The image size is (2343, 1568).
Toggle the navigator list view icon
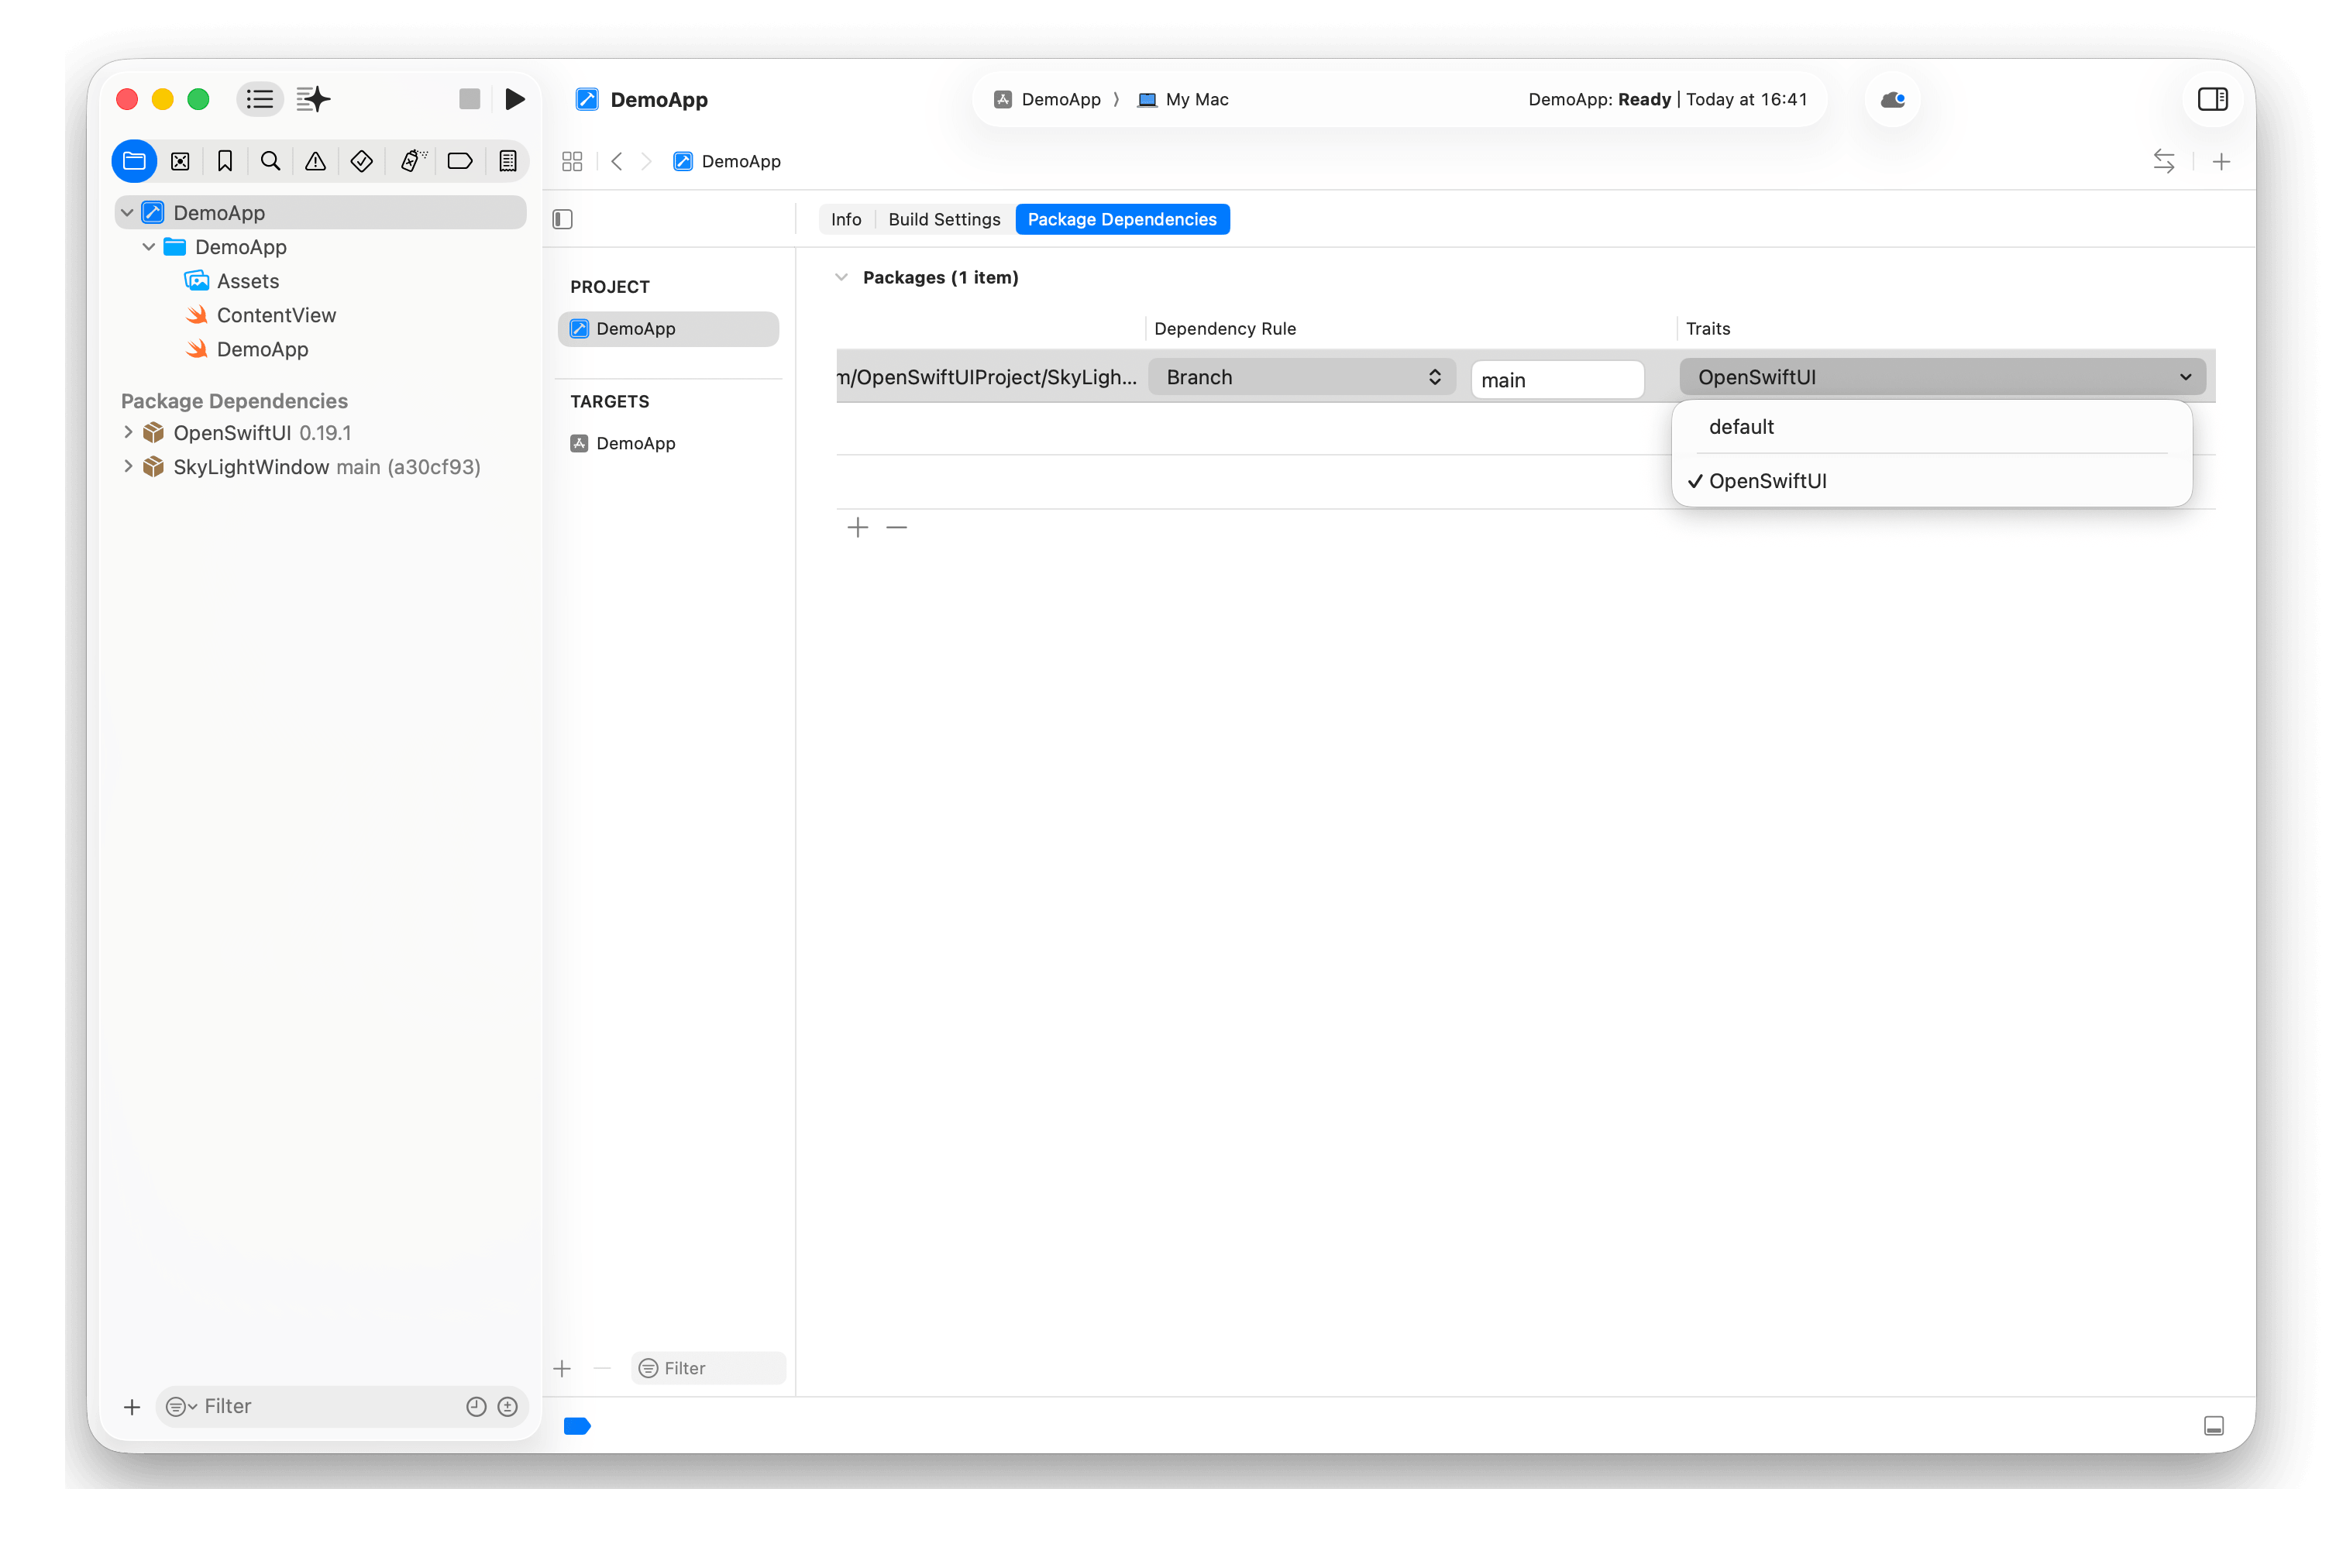point(259,99)
